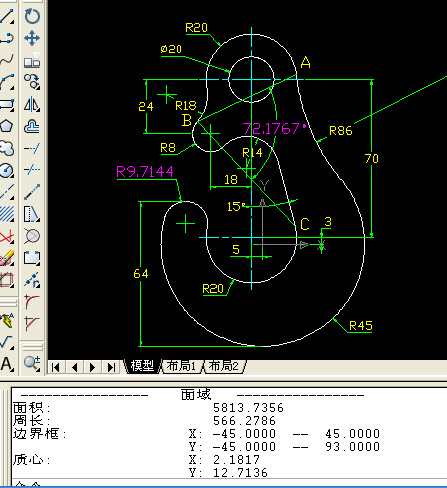Select the Array tool icon

point(32,61)
